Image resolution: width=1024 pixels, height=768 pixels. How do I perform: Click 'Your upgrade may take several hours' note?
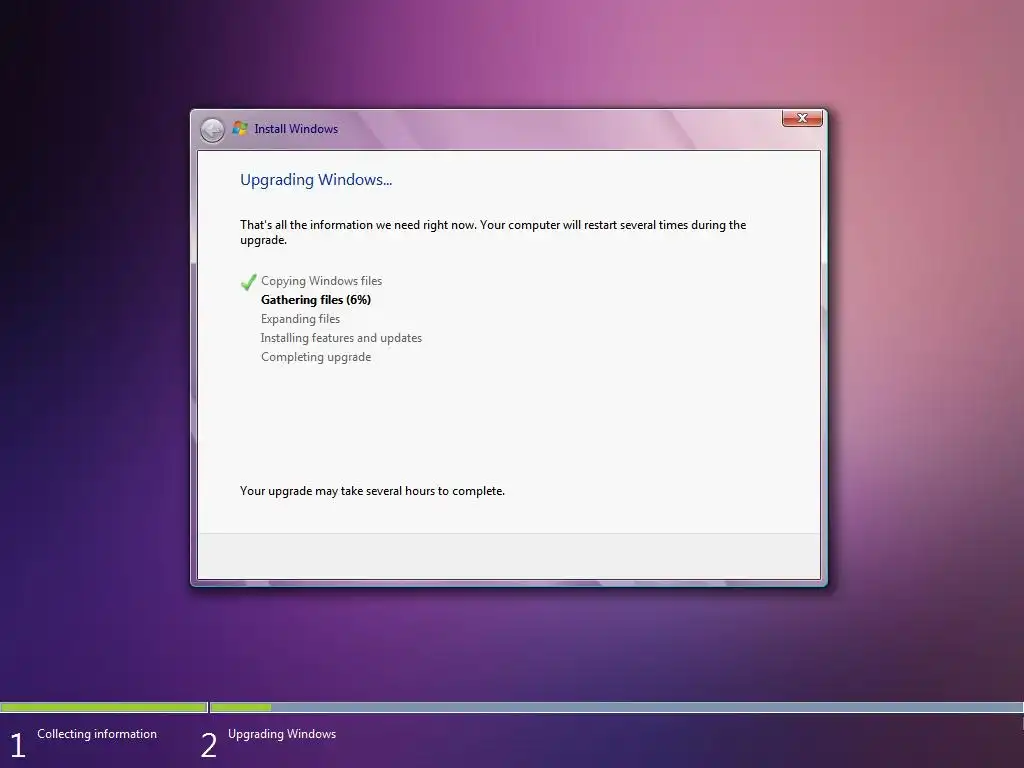[372, 491]
